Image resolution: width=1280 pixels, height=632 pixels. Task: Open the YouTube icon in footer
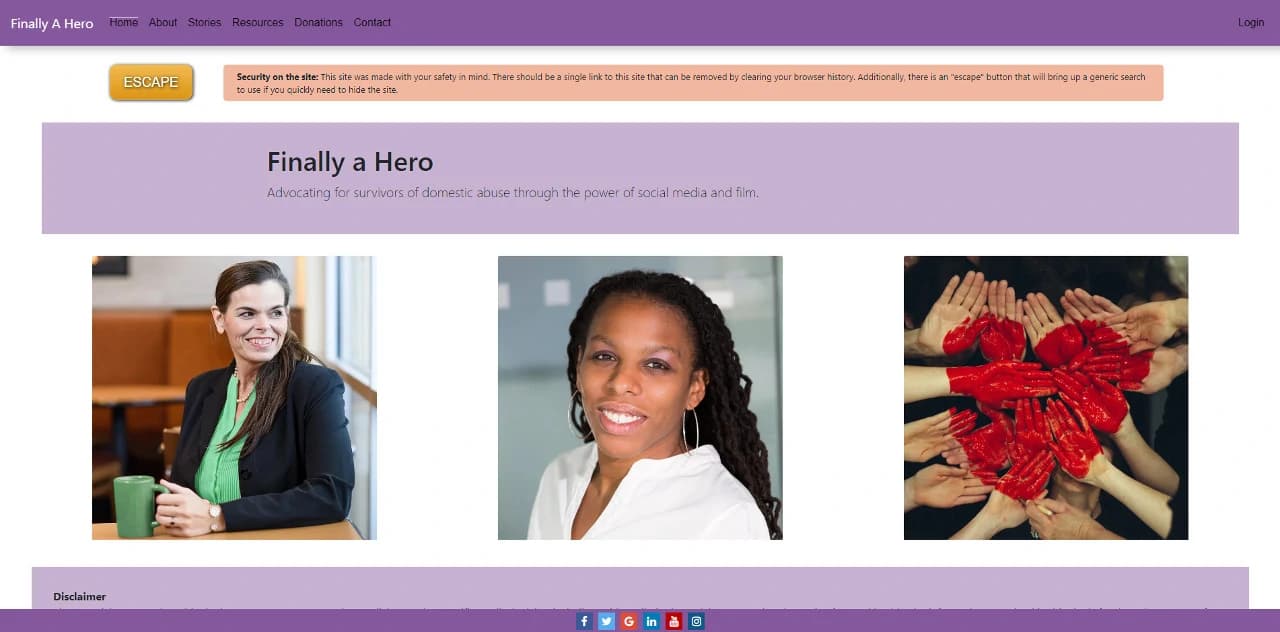pos(674,621)
